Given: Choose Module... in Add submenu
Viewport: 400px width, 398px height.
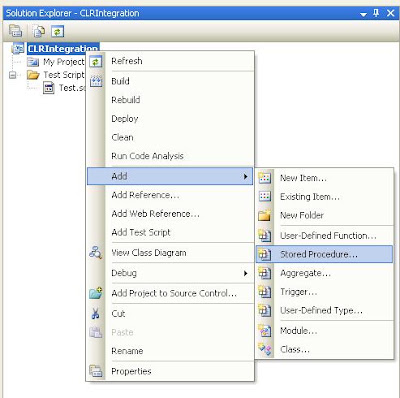Looking at the screenshot, I should point(324,331).
